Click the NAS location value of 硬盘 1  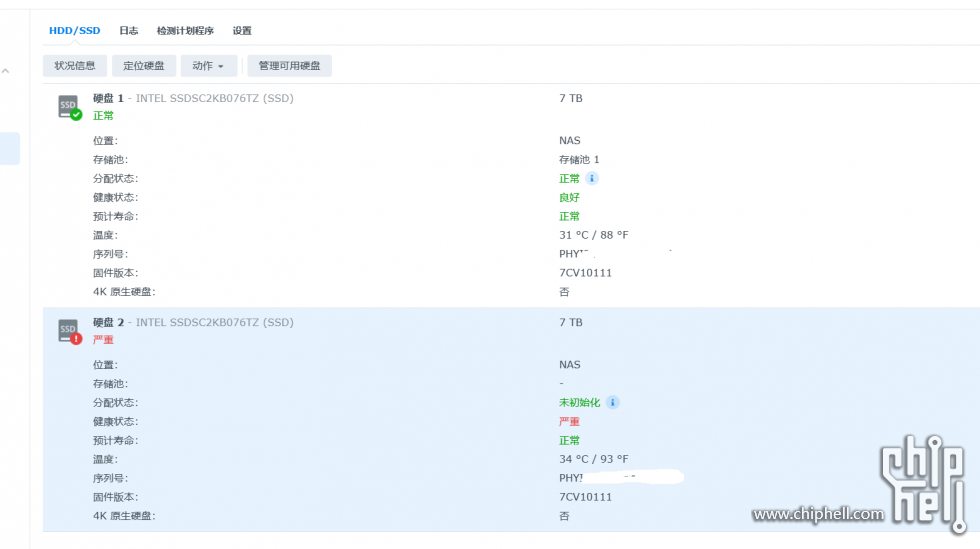tap(569, 141)
